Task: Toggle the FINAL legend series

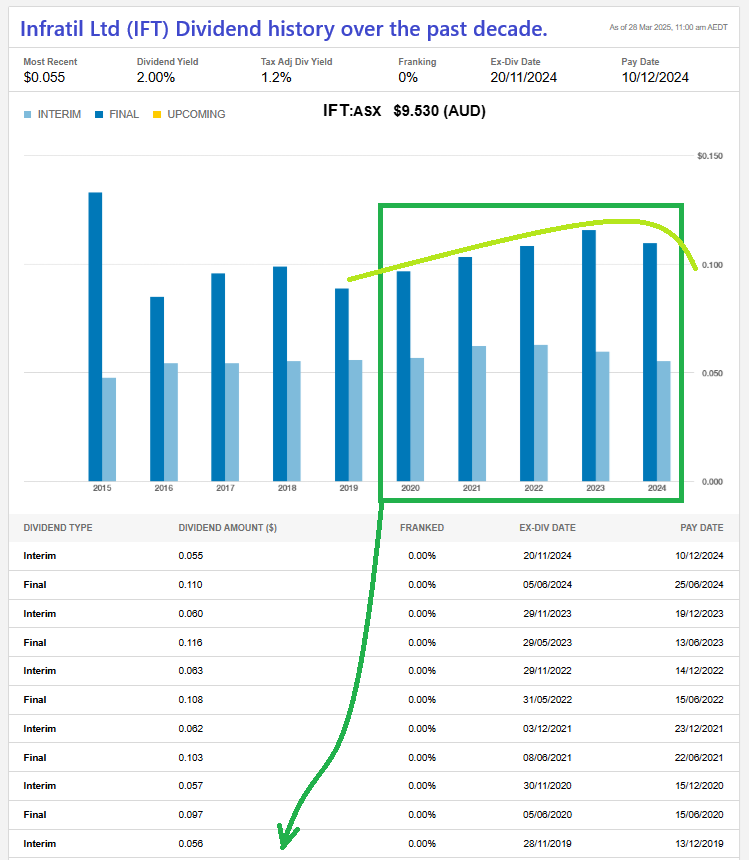Action: [117, 114]
